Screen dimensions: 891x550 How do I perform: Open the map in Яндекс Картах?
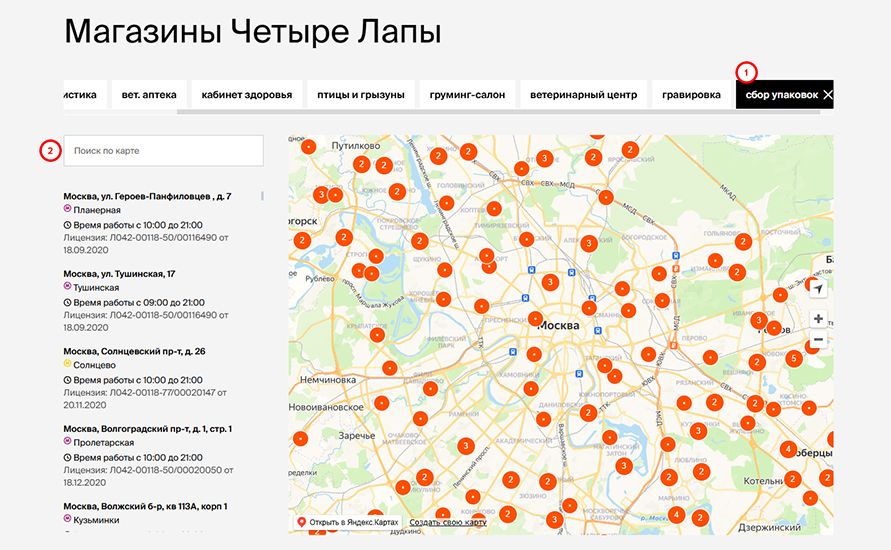[x=354, y=522]
